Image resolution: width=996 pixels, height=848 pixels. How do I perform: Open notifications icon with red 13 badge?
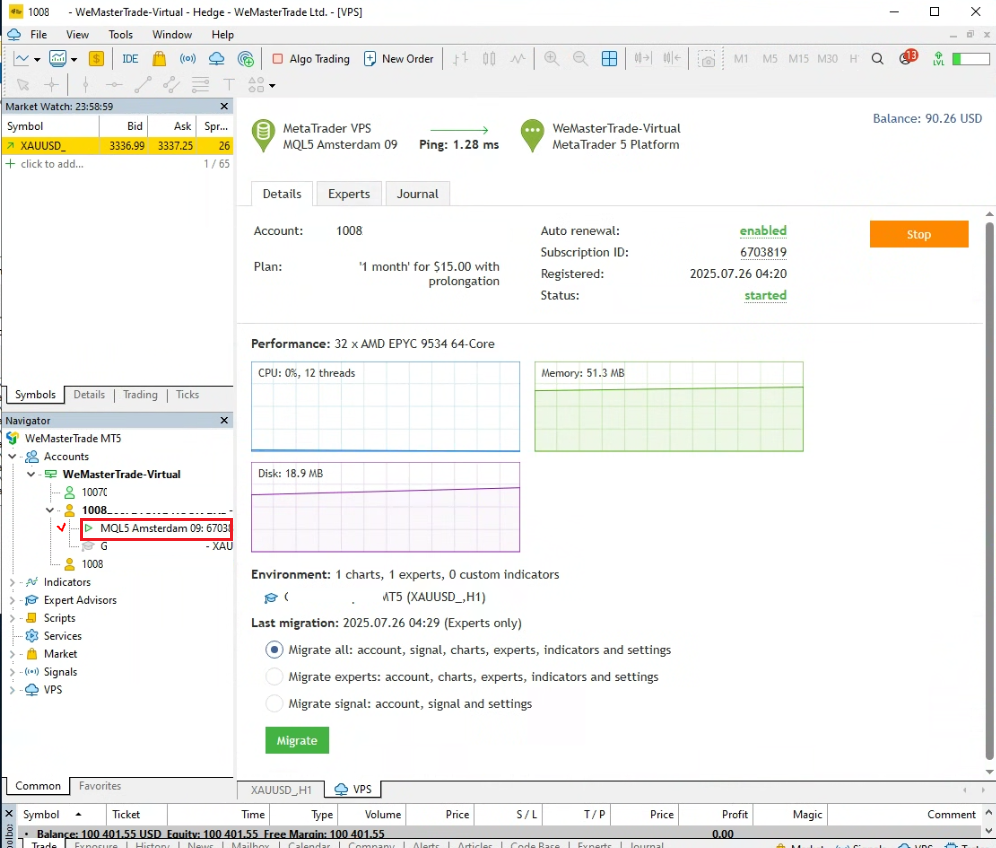pyautogui.click(x=908, y=58)
